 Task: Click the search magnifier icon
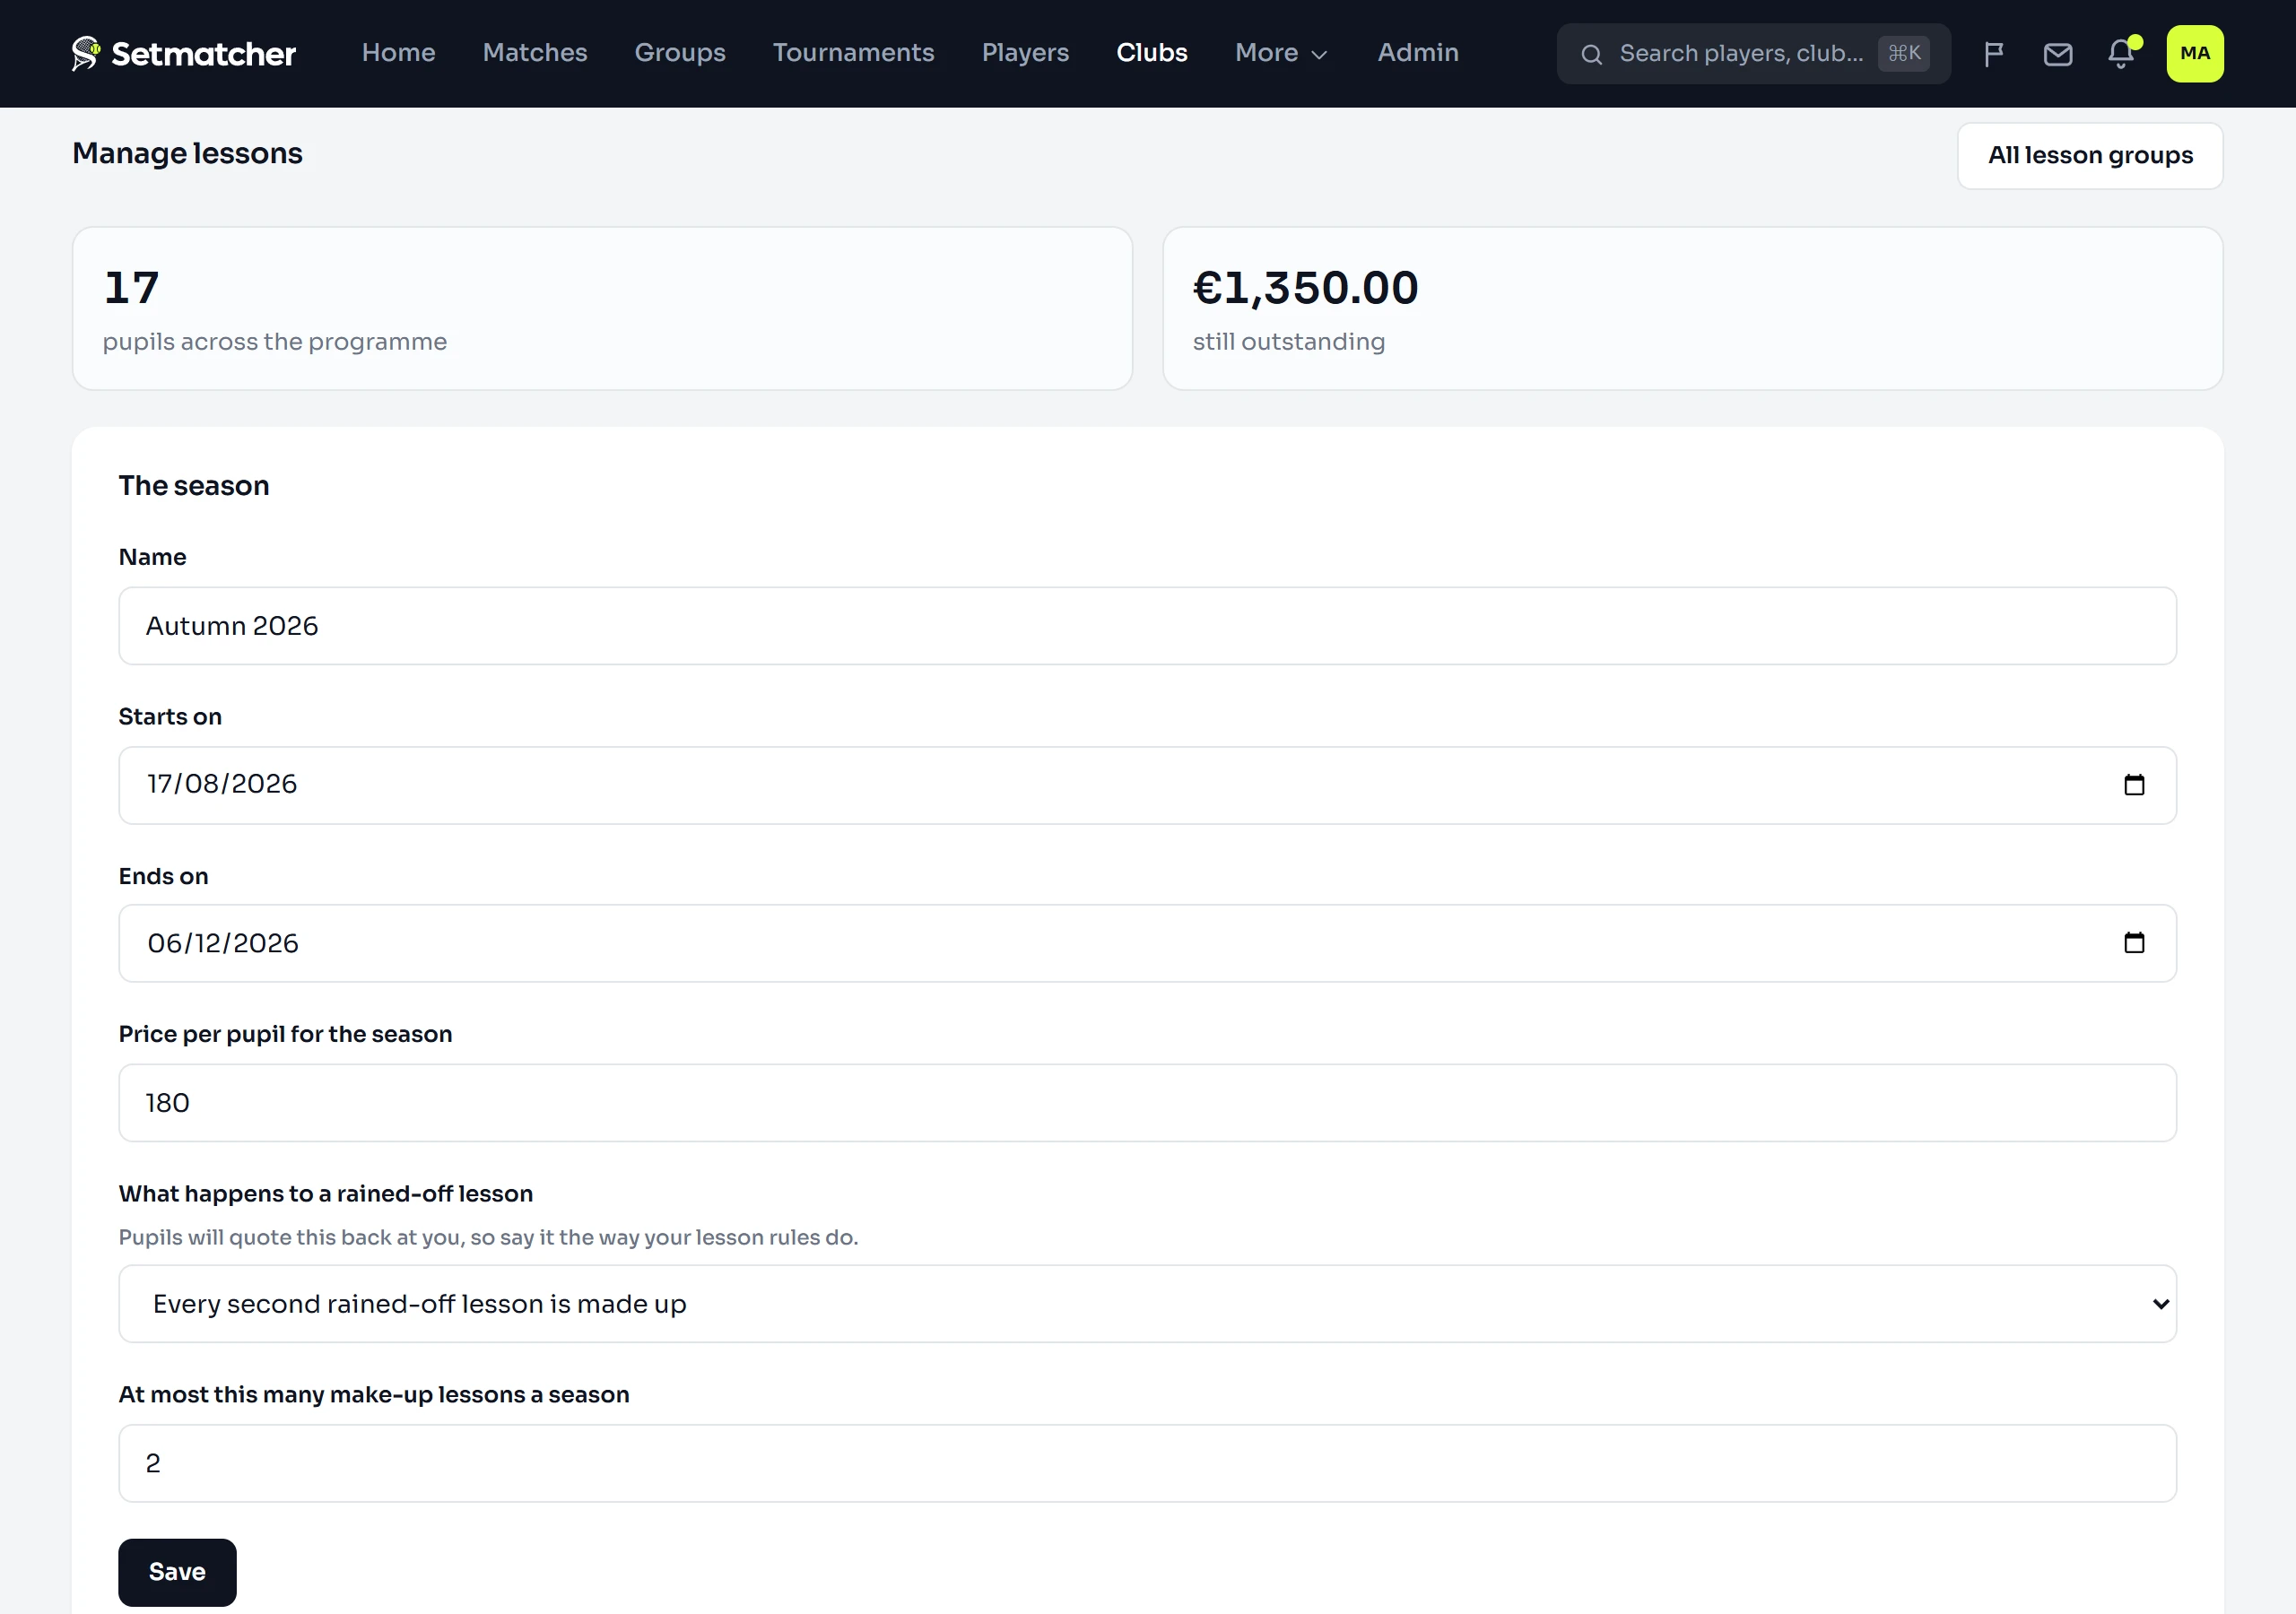click(1591, 54)
